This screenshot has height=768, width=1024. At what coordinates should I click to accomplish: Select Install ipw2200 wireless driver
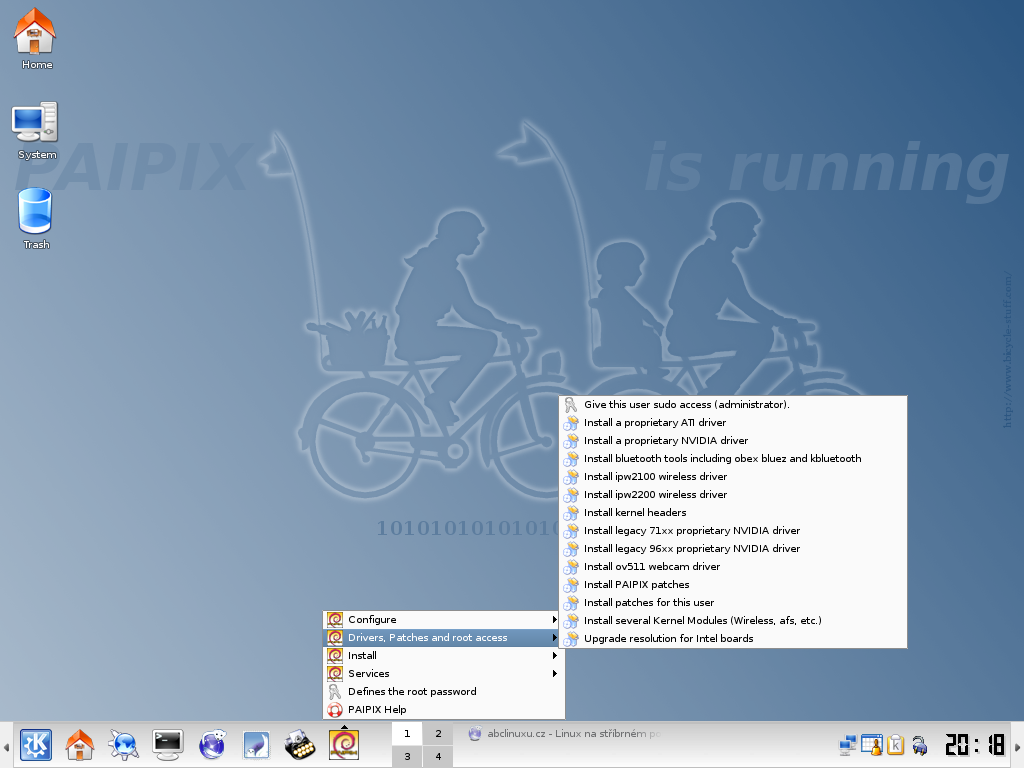click(733, 494)
